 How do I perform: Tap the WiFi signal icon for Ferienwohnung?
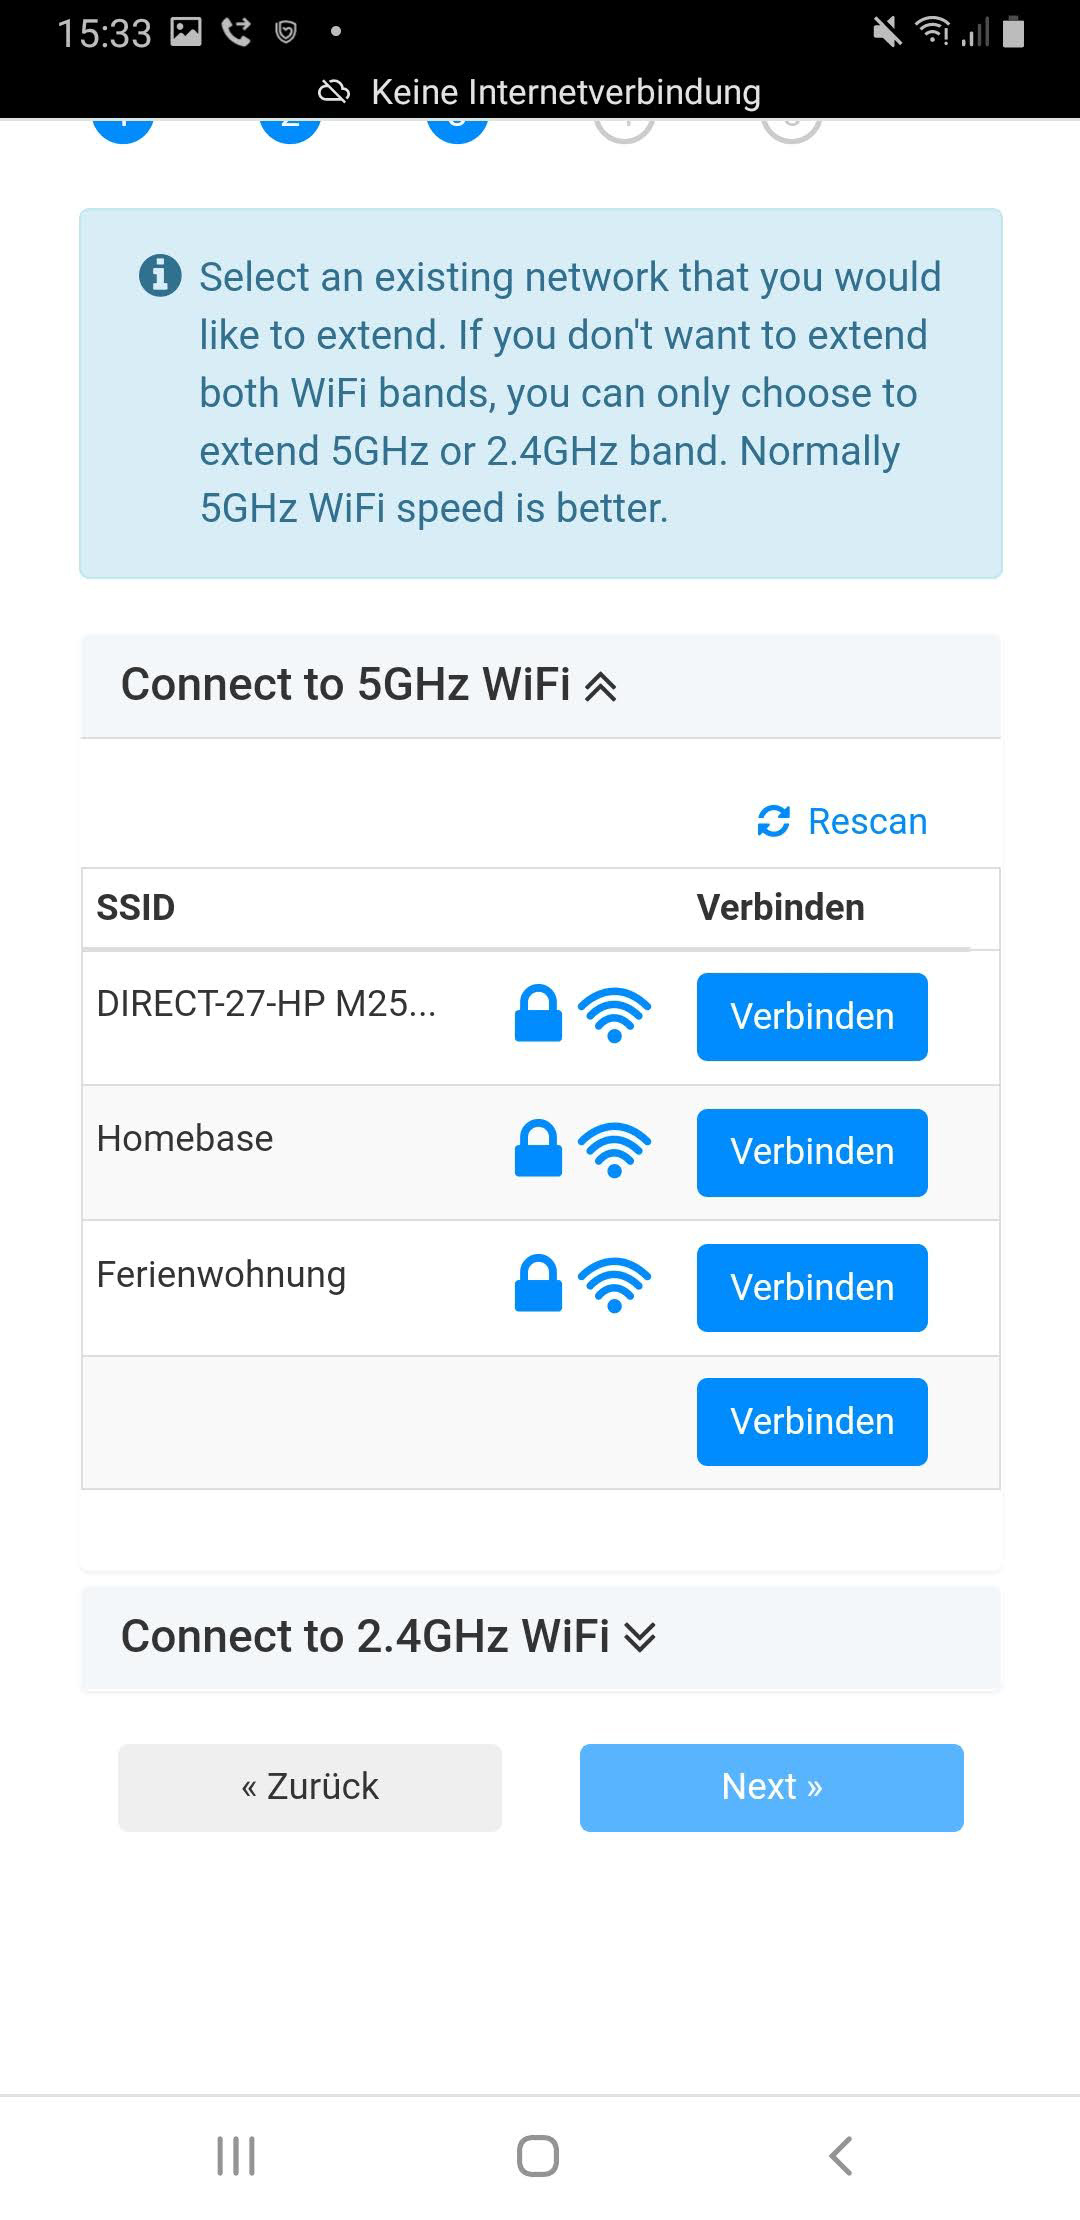[614, 1285]
